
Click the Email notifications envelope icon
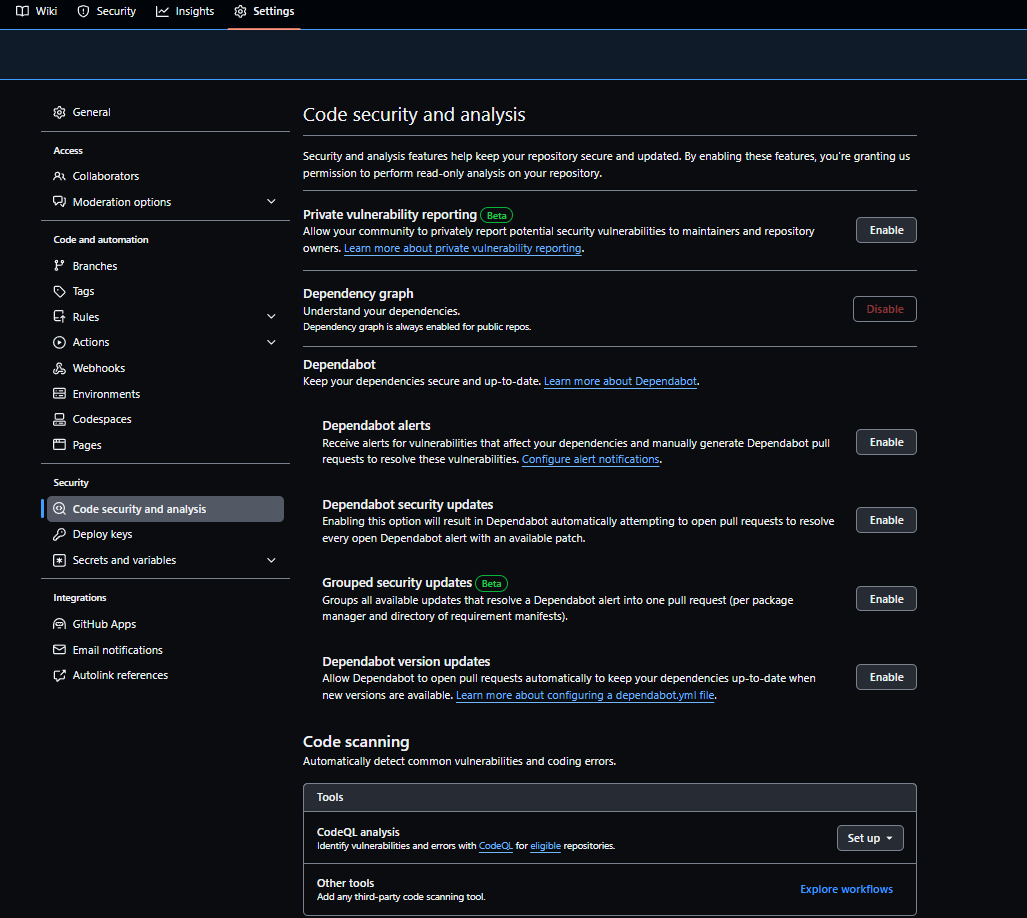point(59,650)
